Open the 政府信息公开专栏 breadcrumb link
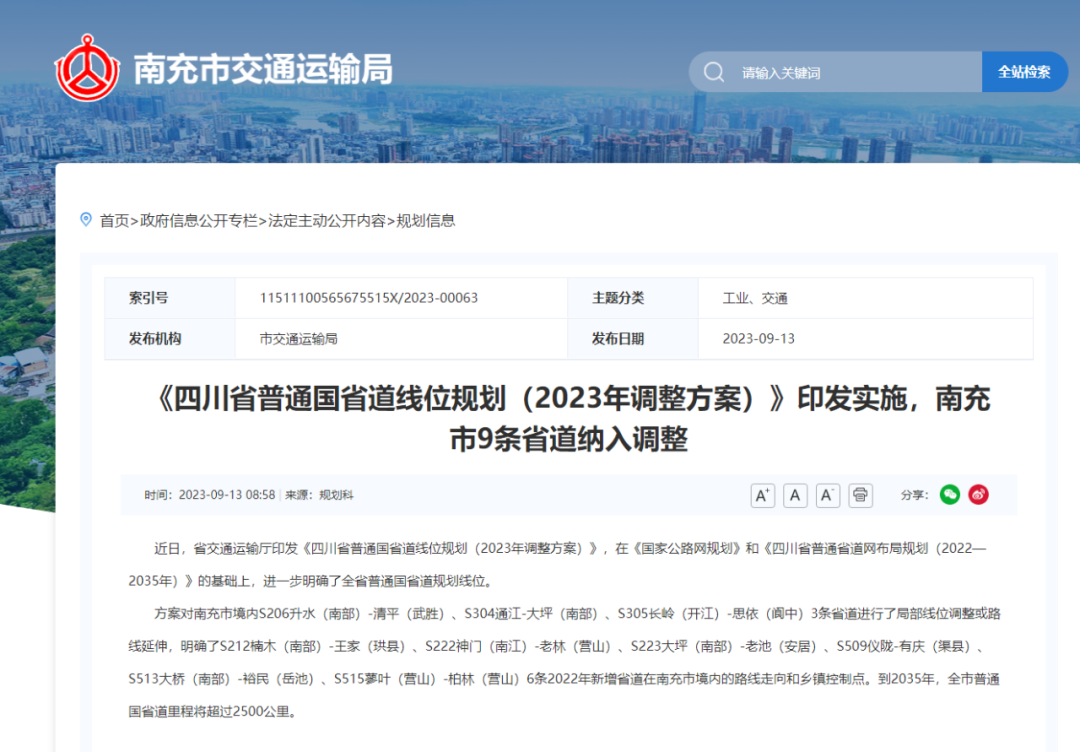The image size is (1080, 752). (x=198, y=220)
